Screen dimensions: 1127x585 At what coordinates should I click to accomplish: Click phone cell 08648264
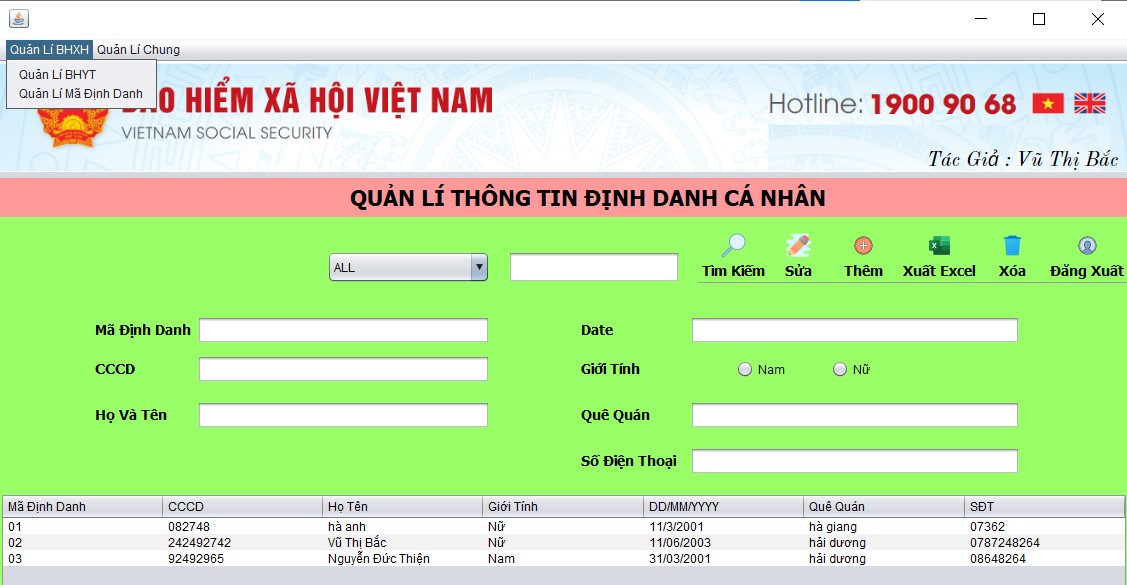1044,558
